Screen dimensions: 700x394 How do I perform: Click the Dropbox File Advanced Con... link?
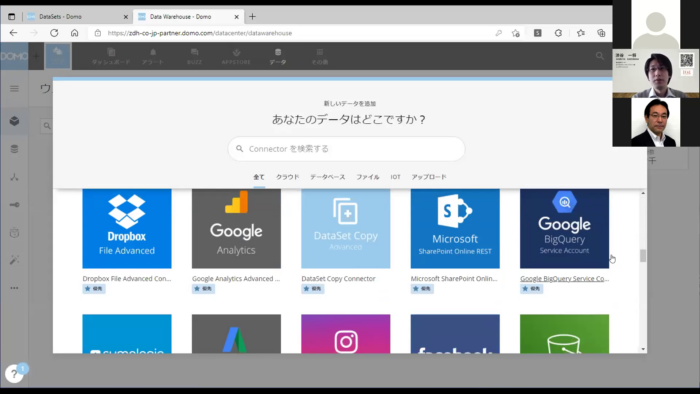127,278
